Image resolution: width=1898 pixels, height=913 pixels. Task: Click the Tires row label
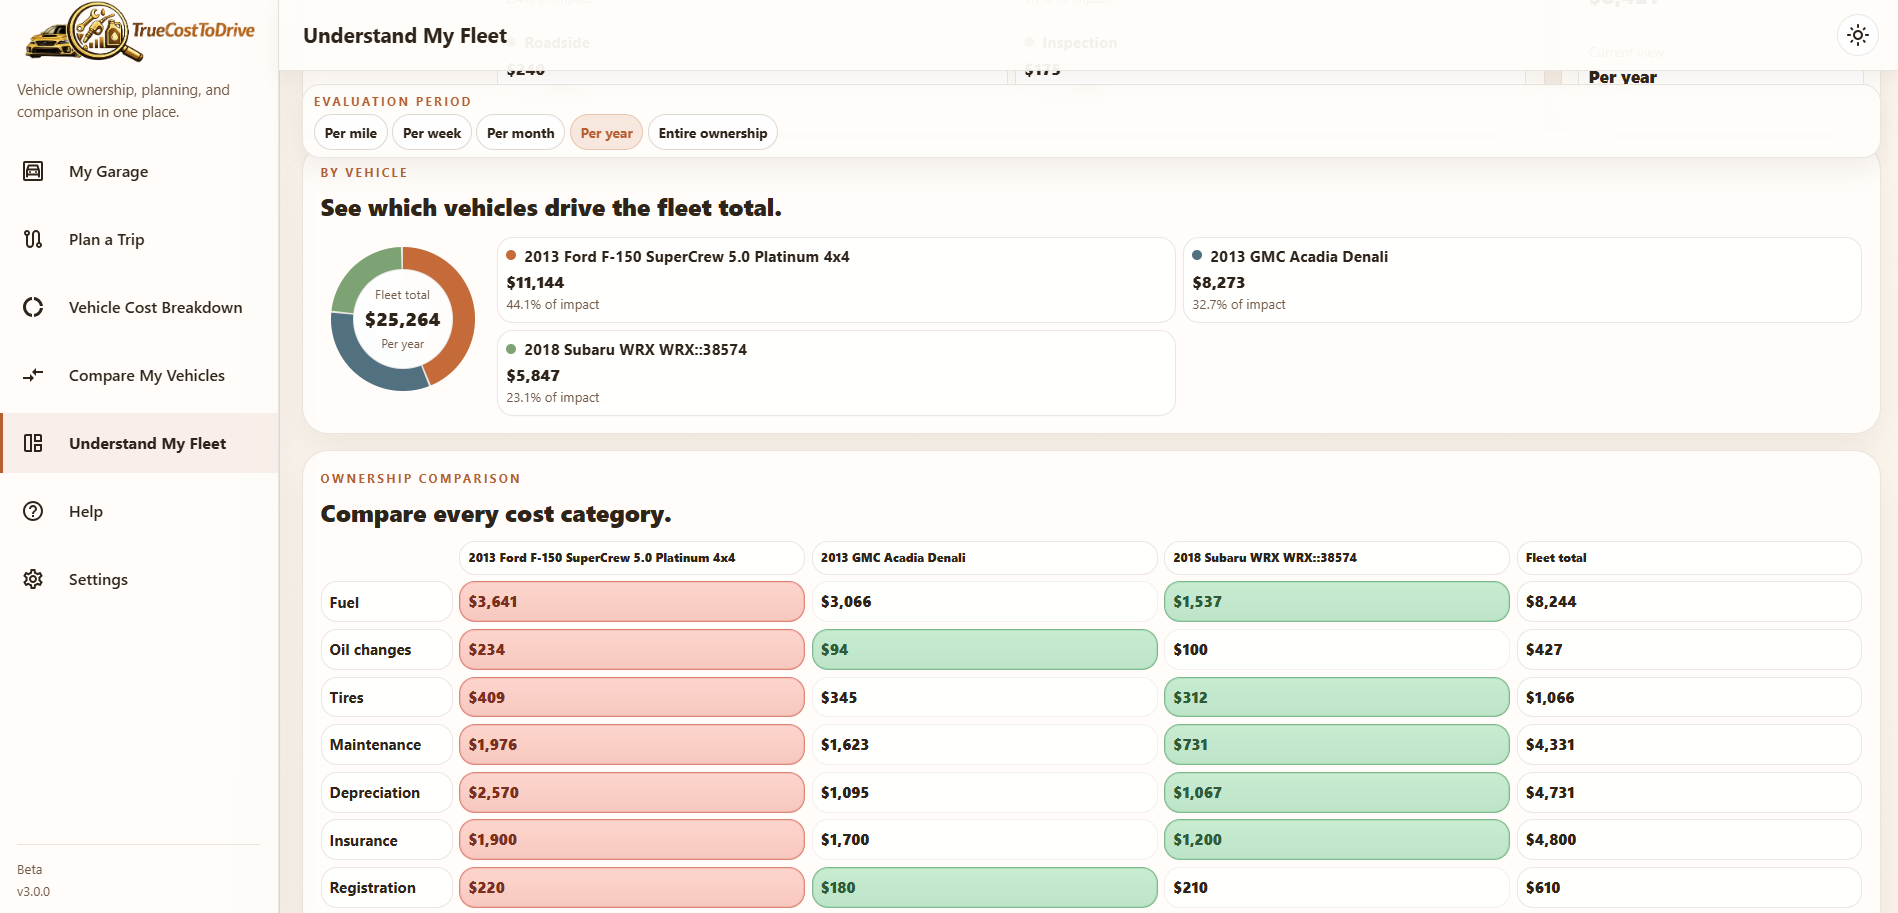pos(387,697)
